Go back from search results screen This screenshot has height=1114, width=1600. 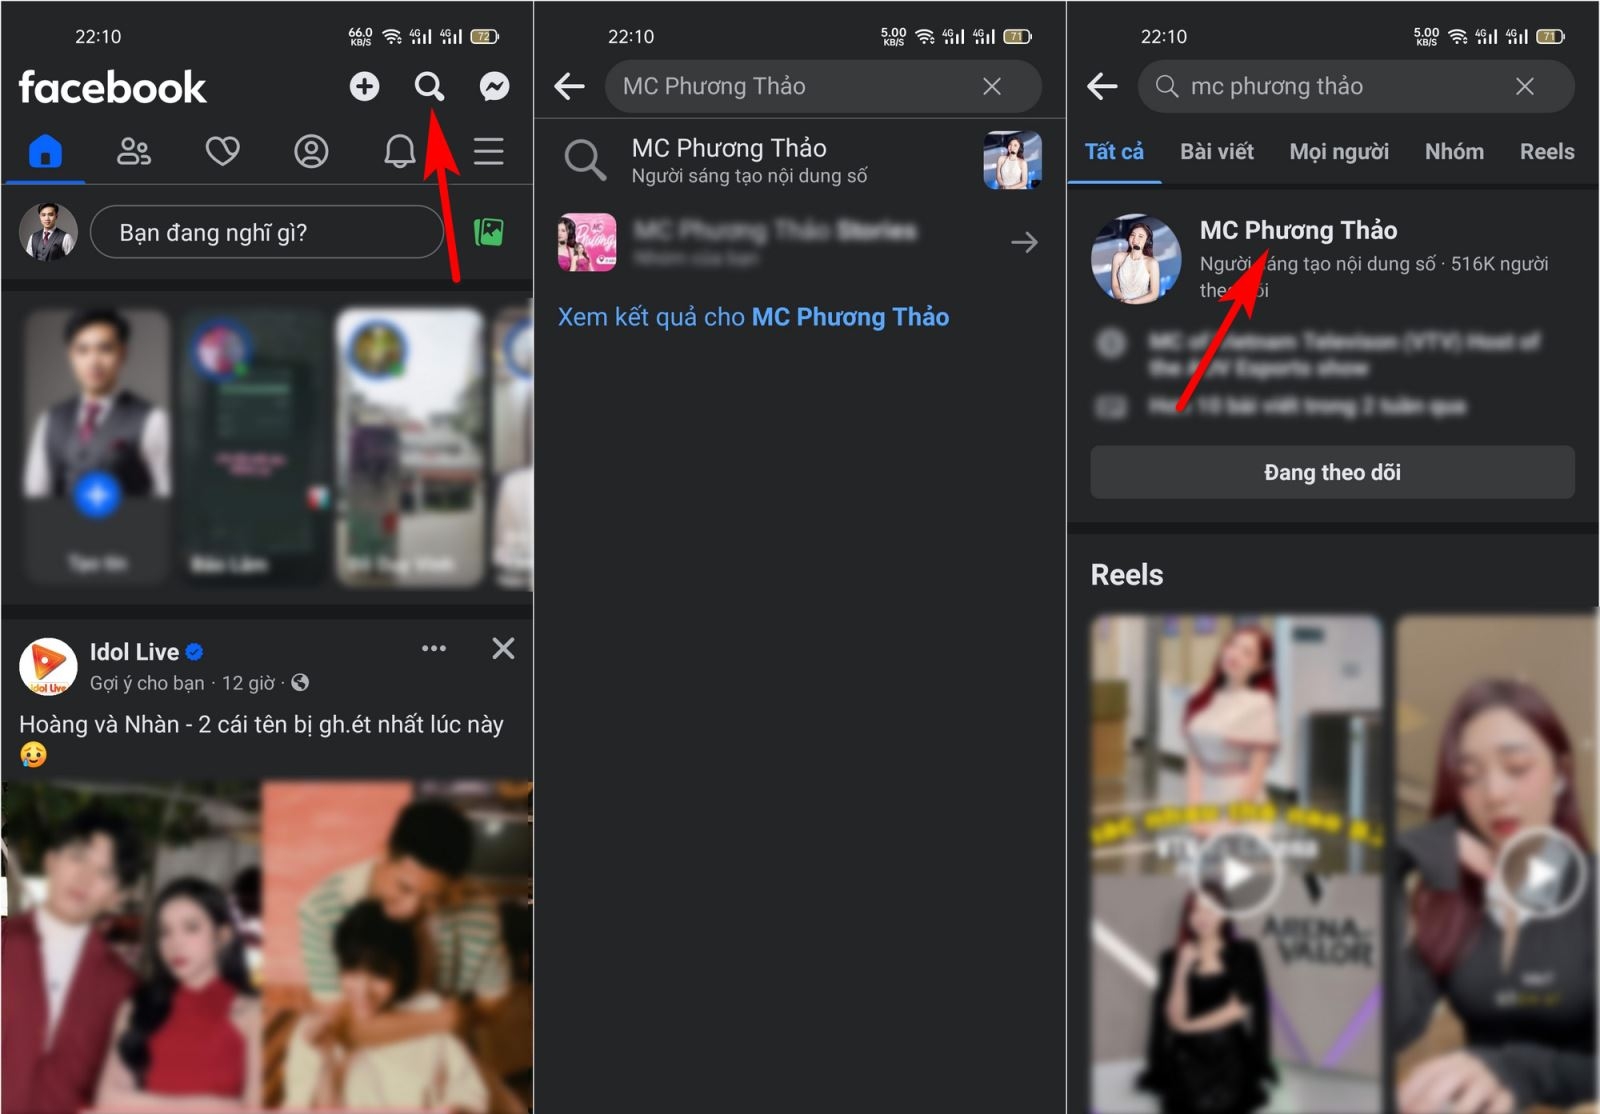pos(1102,87)
